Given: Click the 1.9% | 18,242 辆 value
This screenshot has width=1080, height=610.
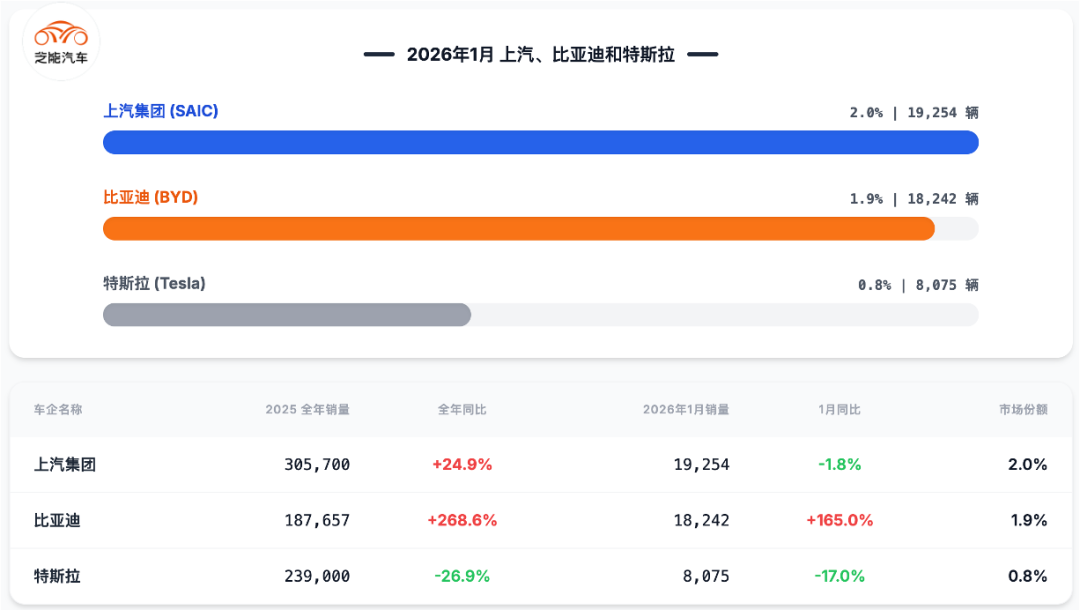Looking at the screenshot, I should click(914, 198).
